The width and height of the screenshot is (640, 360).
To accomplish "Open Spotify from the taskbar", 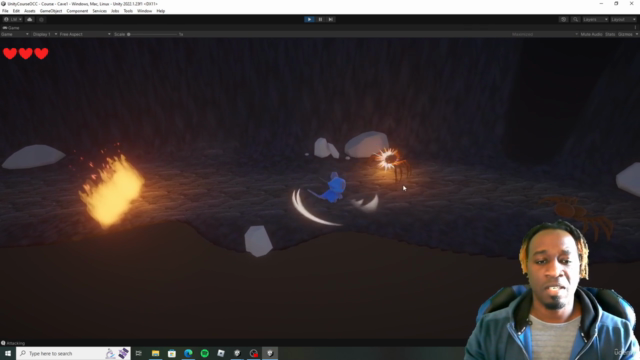I will 204,353.
